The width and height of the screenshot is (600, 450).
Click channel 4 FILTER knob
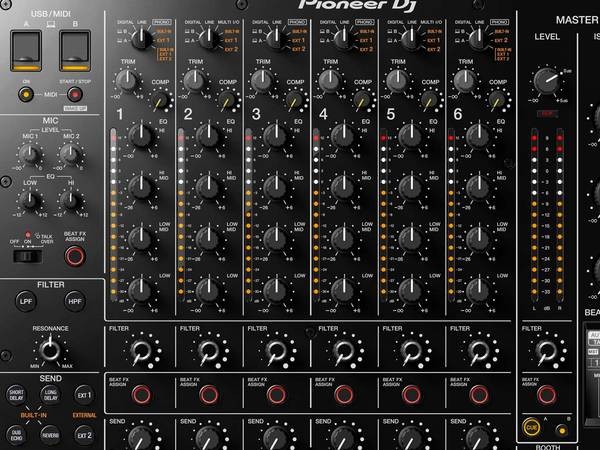(x=344, y=350)
